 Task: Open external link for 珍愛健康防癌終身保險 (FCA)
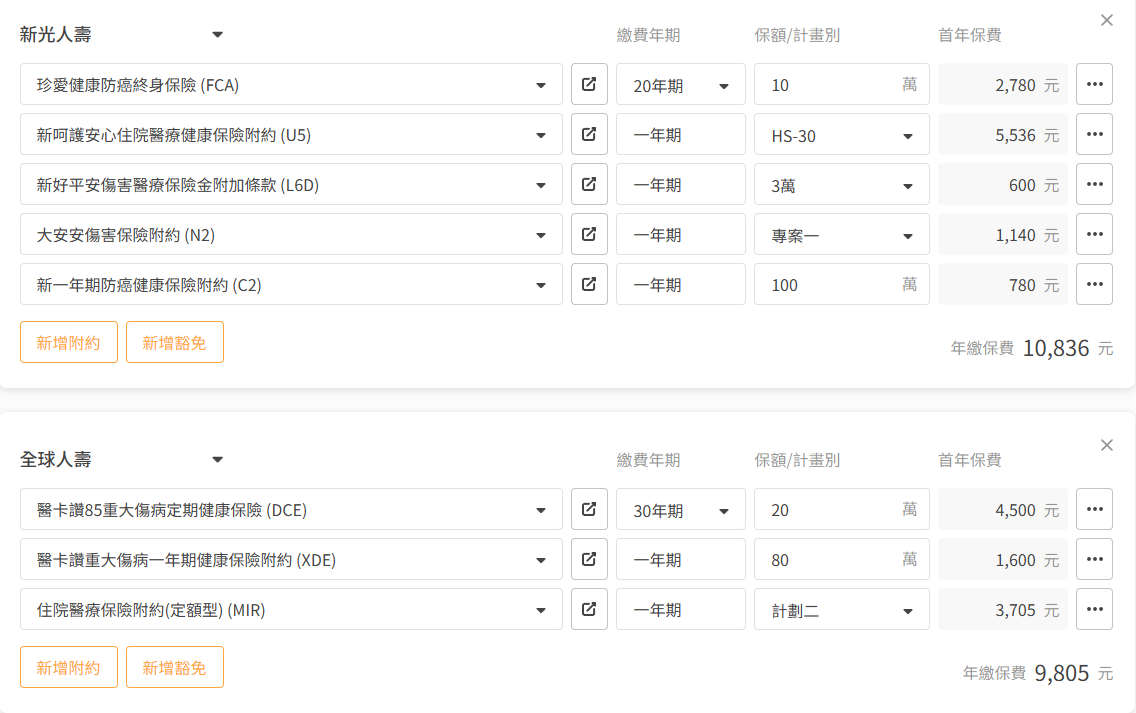pos(589,84)
